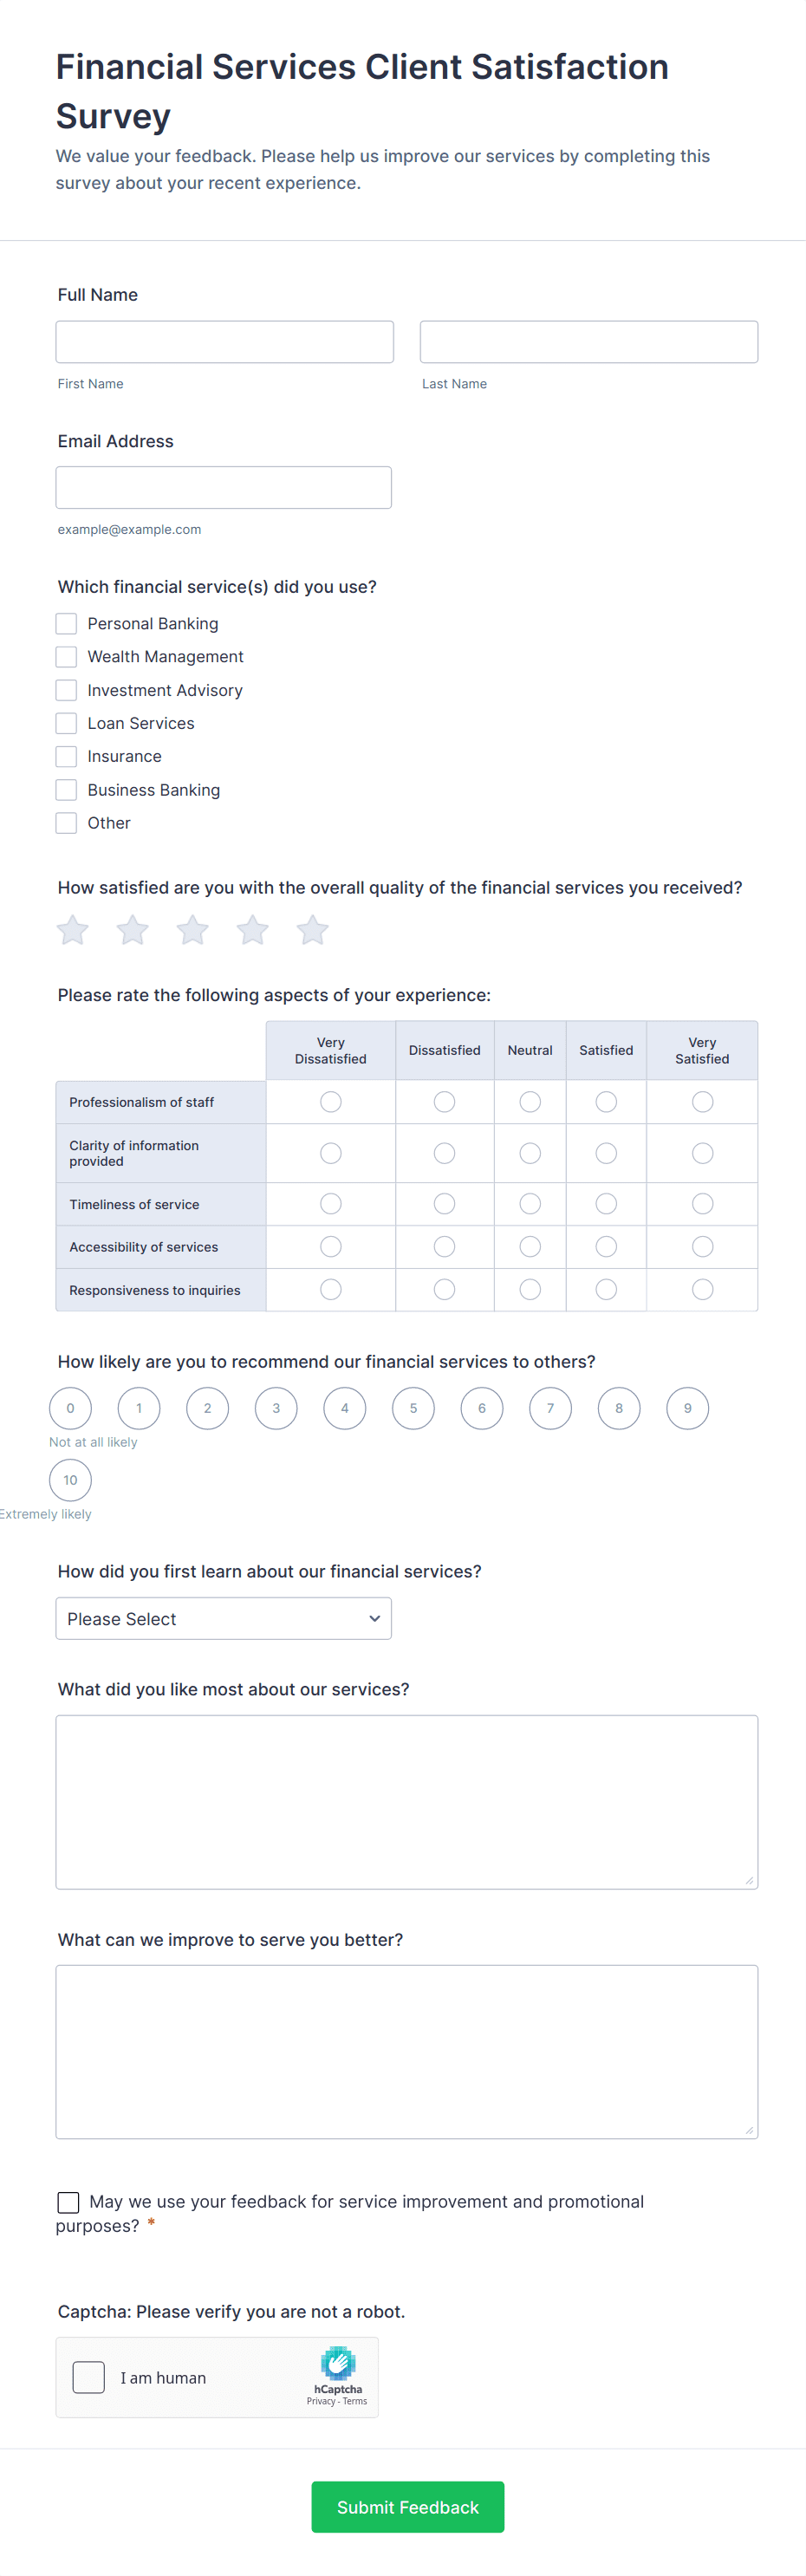
Task: Select the third star for overall satisfaction
Action: point(192,929)
